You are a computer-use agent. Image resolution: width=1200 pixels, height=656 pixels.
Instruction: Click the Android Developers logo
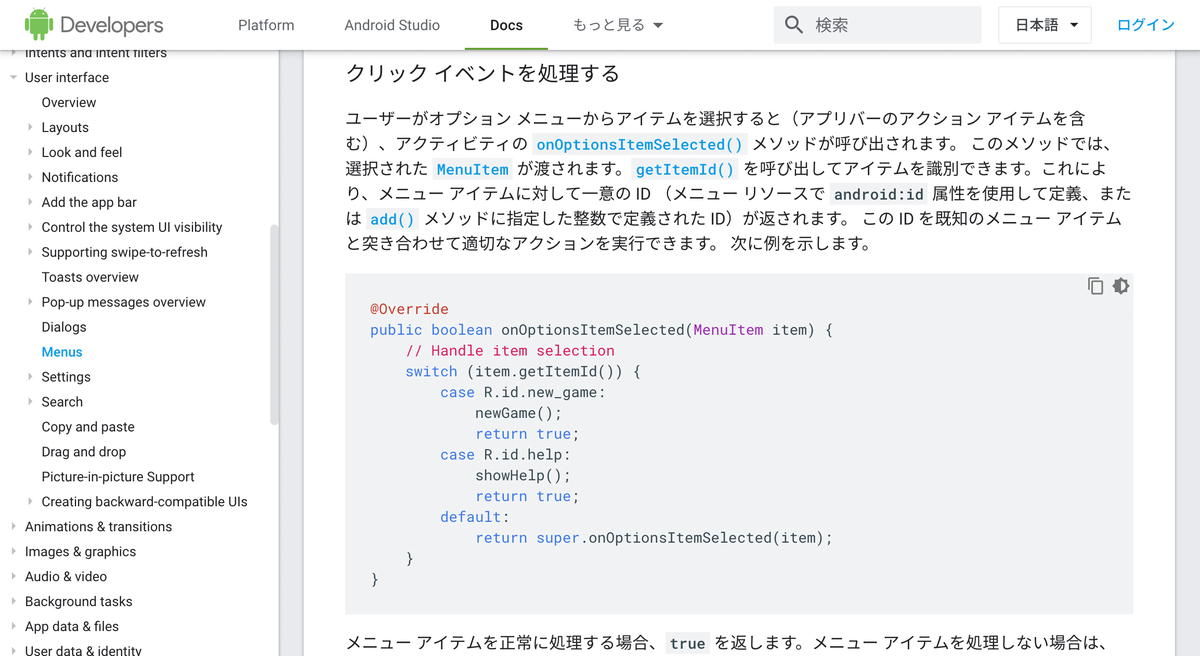[94, 25]
